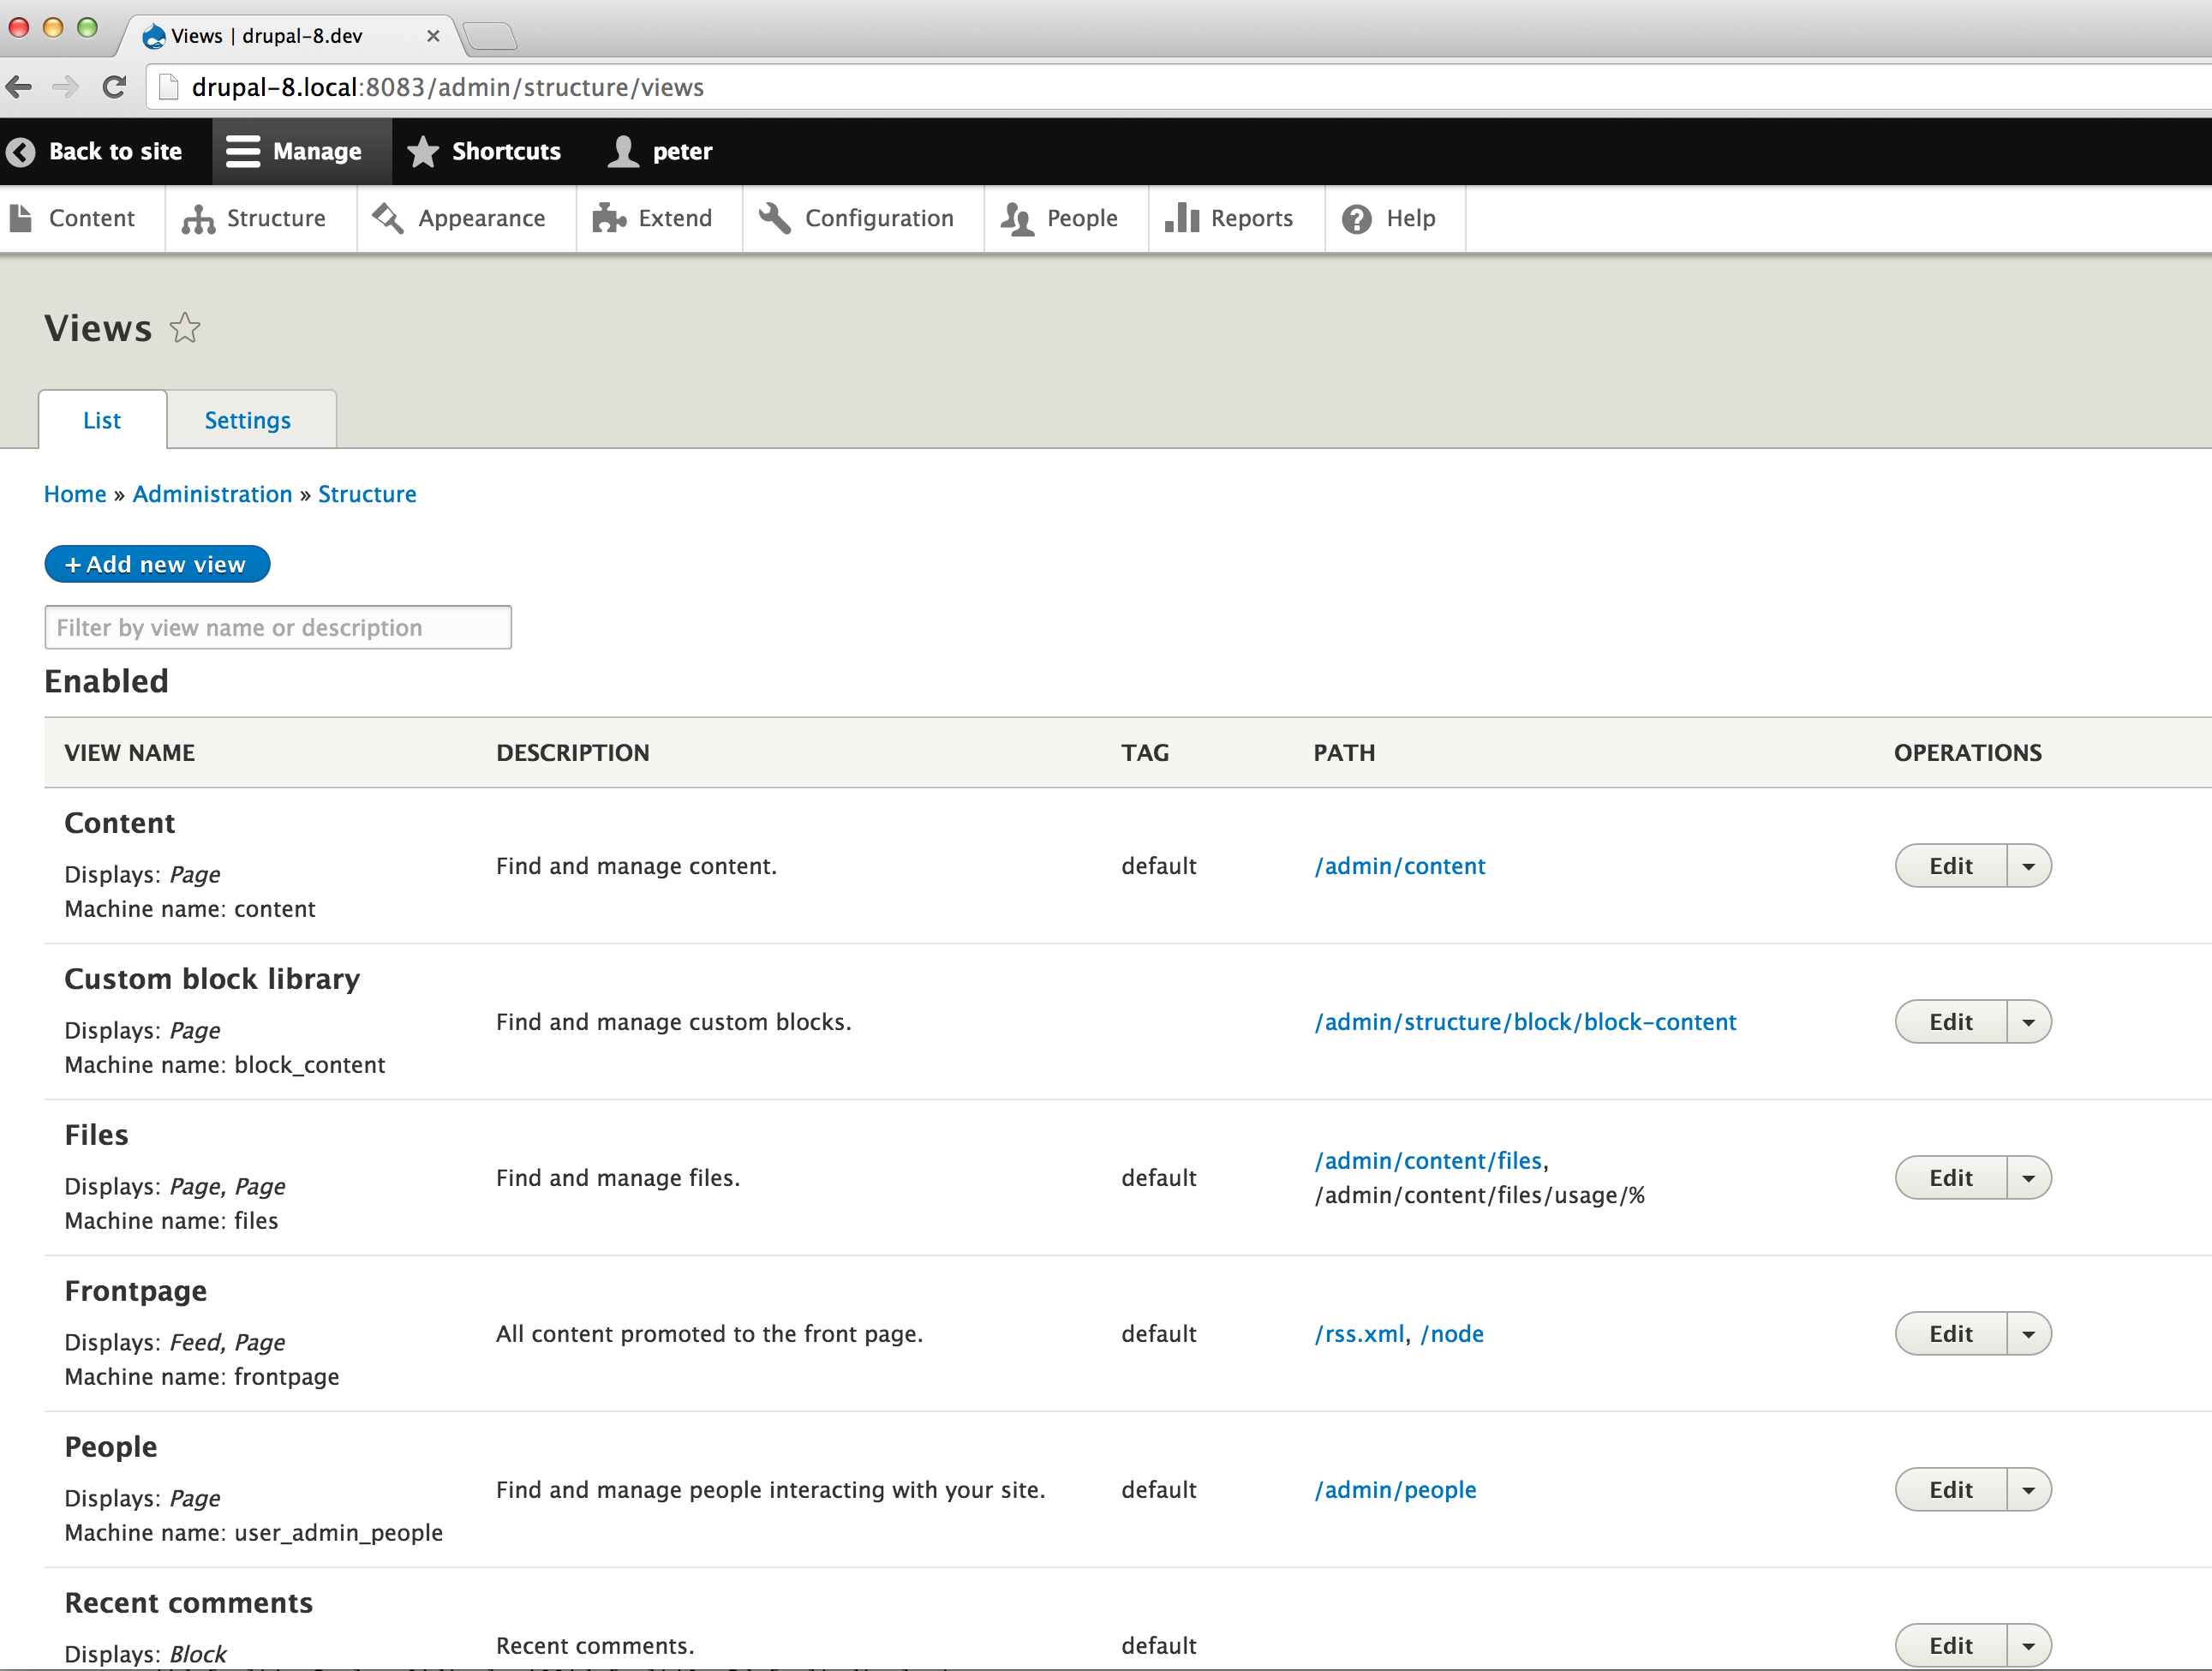Toggle the bookmark star next to Views heading
The image size is (2212, 1671).
(185, 328)
